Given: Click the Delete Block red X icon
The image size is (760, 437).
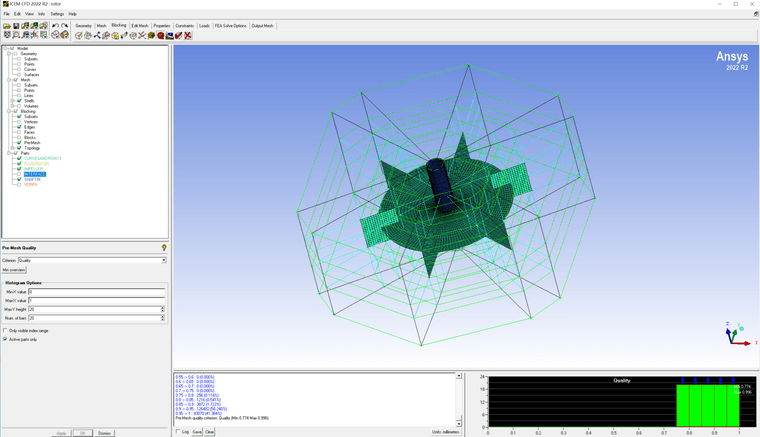Looking at the screenshot, I should click(x=188, y=35).
